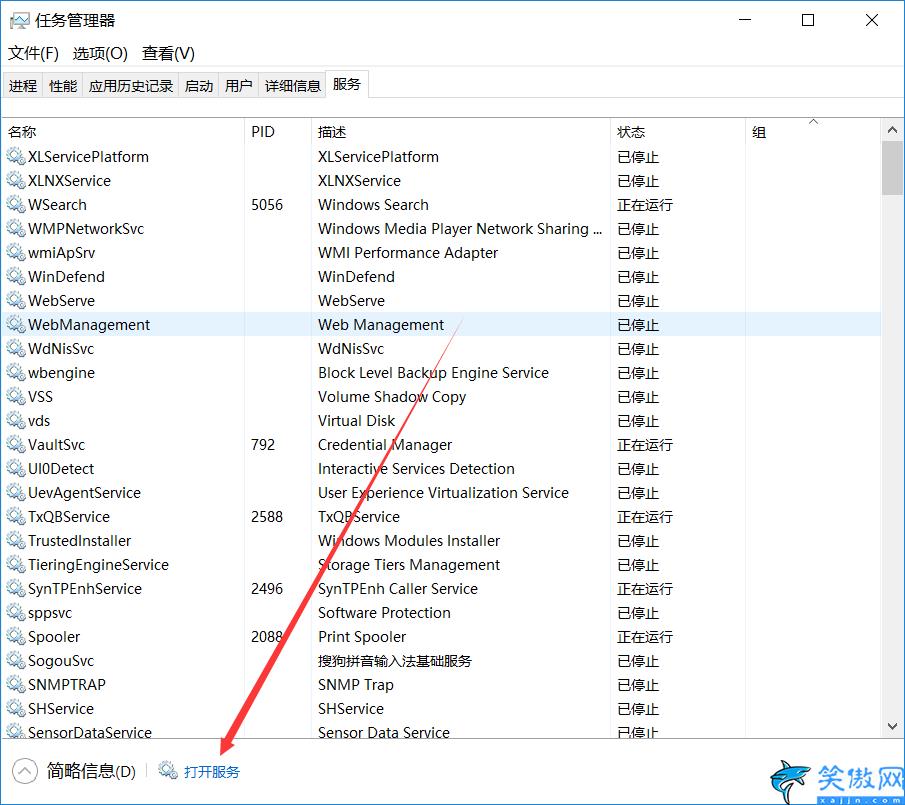Screen dimensions: 905x805
Task: Click the gear icon beside TieringEngineService
Action: [16, 564]
